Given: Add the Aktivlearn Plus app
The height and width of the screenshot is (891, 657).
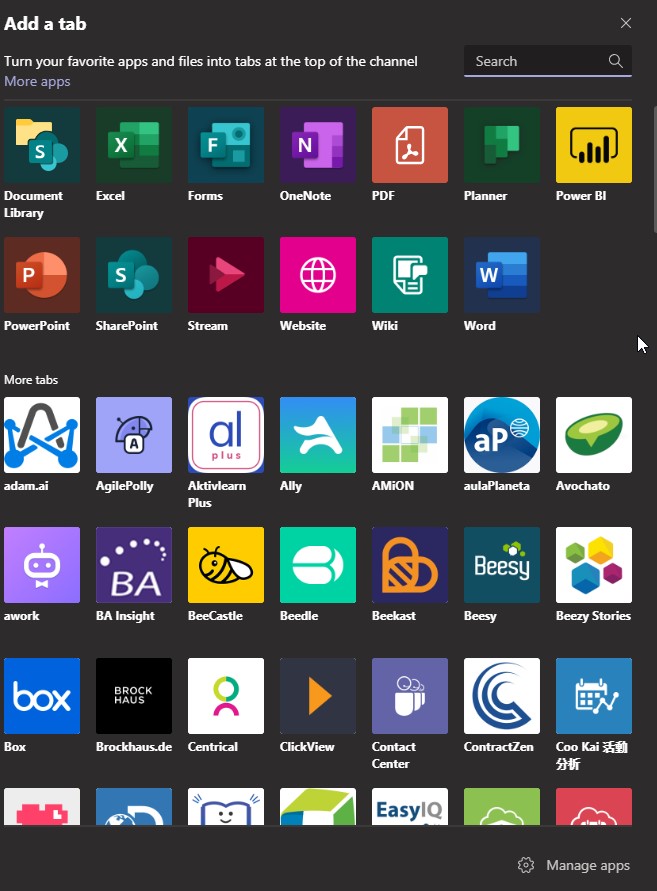Looking at the screenshot, I should tap(226, 435).
